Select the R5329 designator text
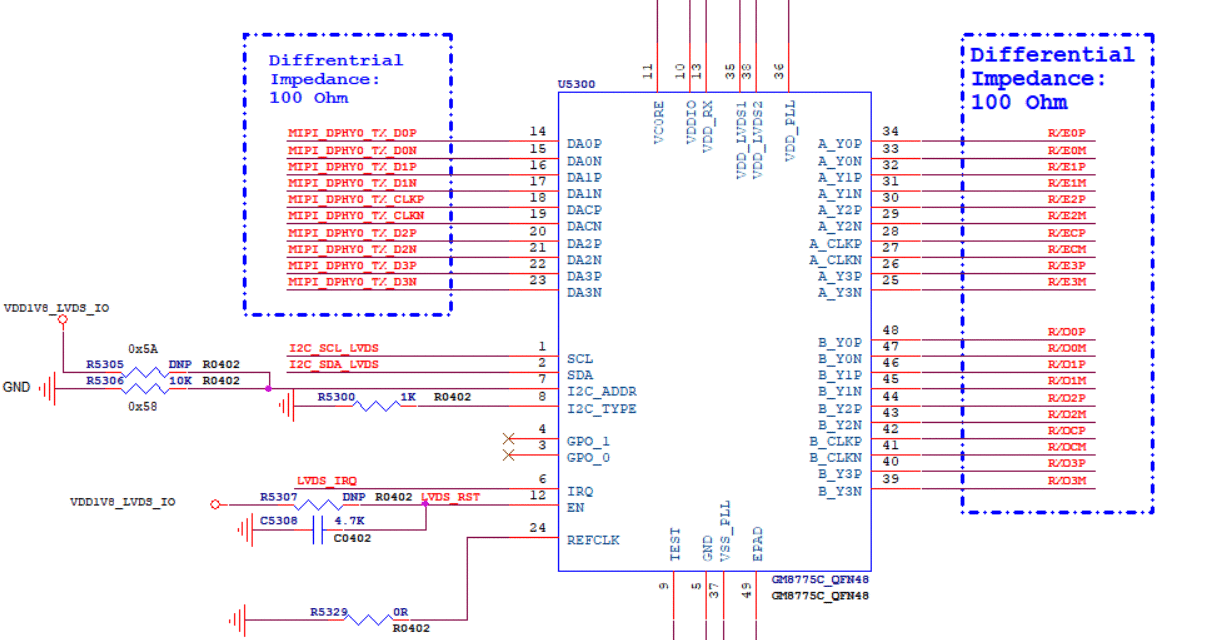 coord(328,610)
